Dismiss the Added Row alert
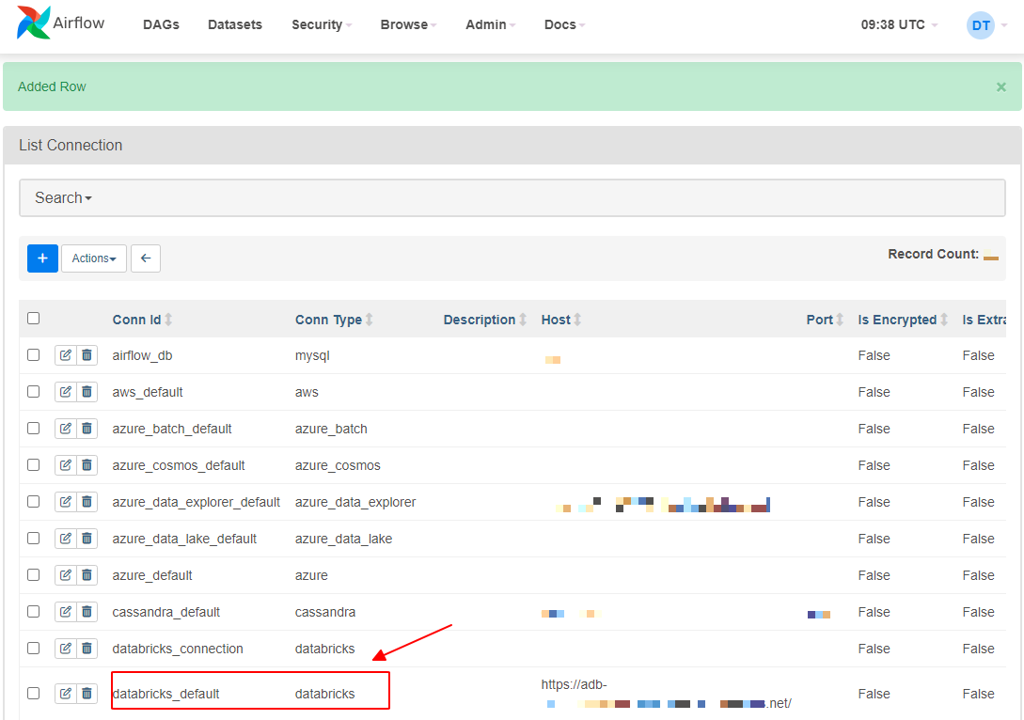Viewport: 1024px width, 720px height. click(x=1000, y=87)
